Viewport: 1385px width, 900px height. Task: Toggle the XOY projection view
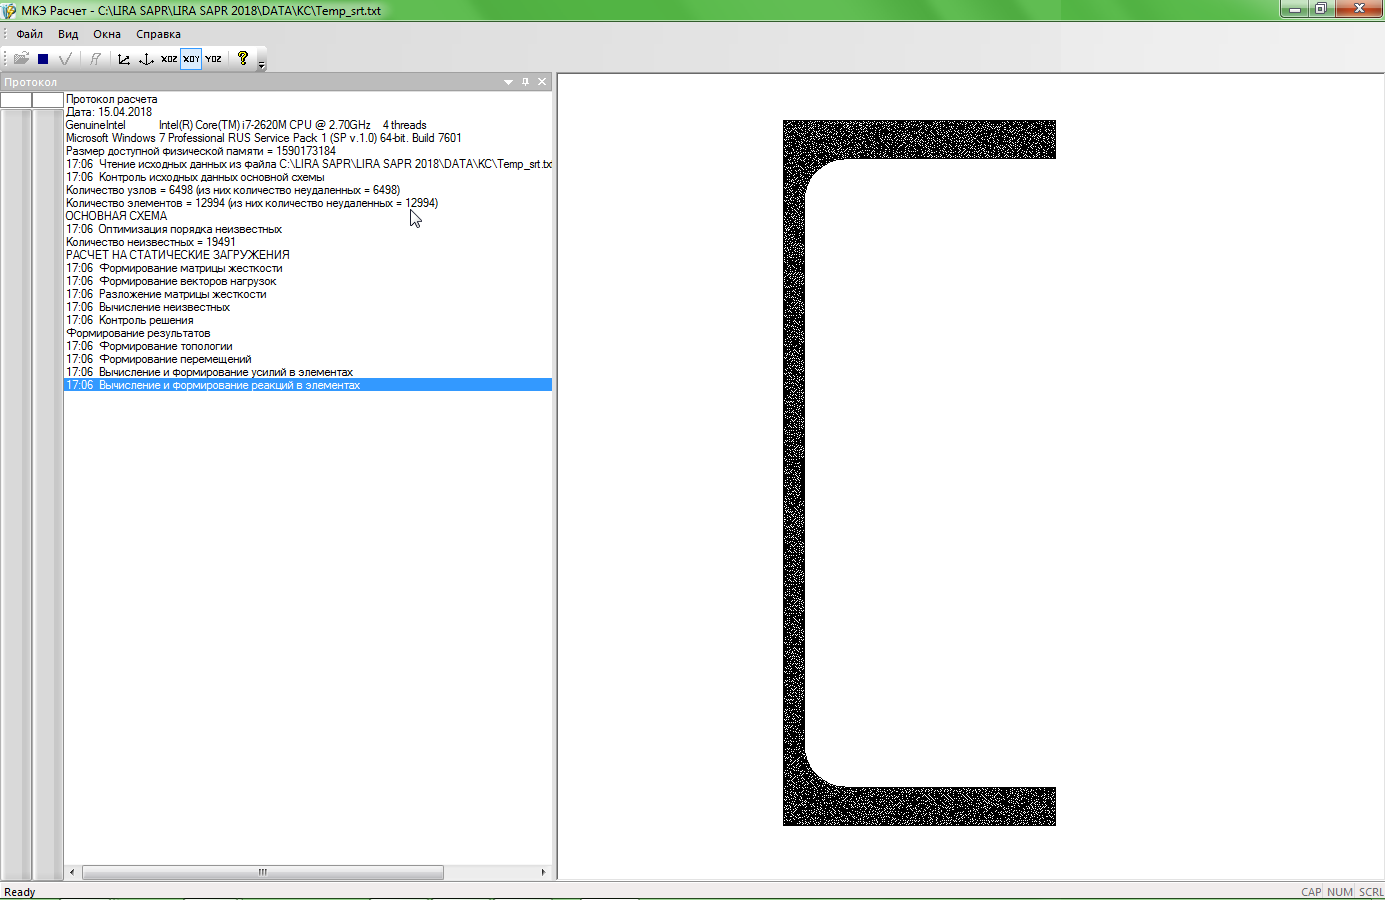(x=191, y=59)
